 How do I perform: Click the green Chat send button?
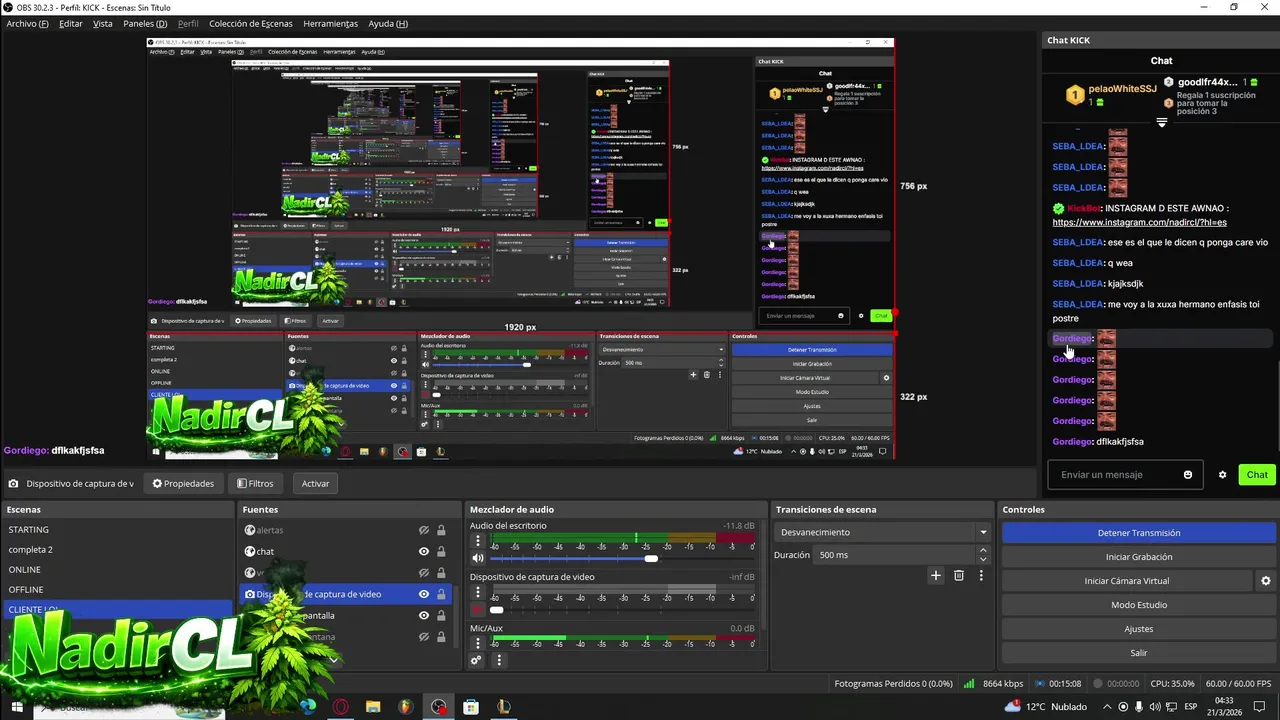pyautogui.click(x=1257, y=475)
